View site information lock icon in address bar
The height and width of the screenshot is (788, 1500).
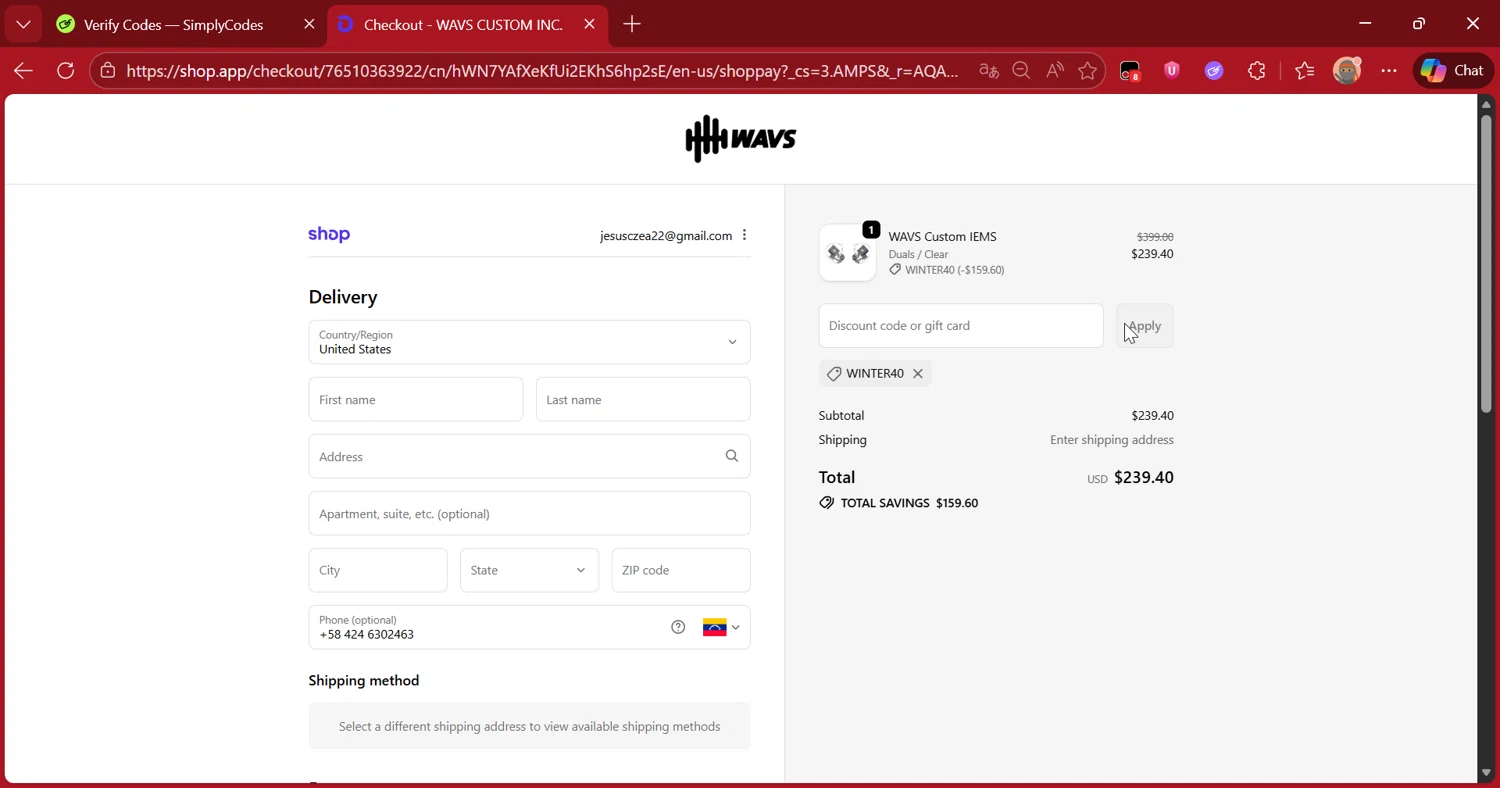tap(107, 71)
